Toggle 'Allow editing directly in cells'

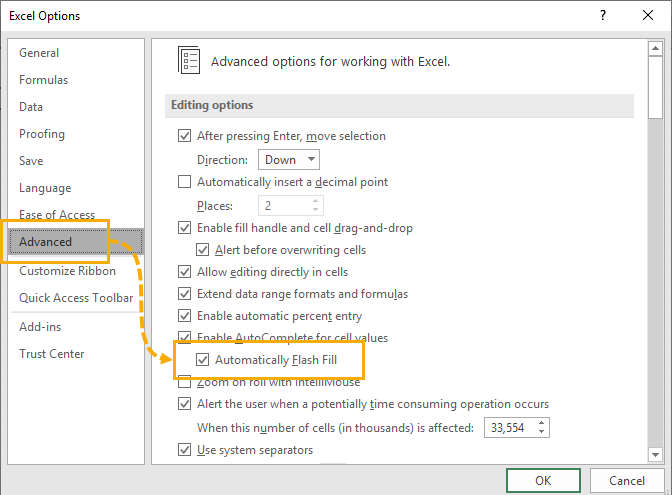(x=184, y=271)
